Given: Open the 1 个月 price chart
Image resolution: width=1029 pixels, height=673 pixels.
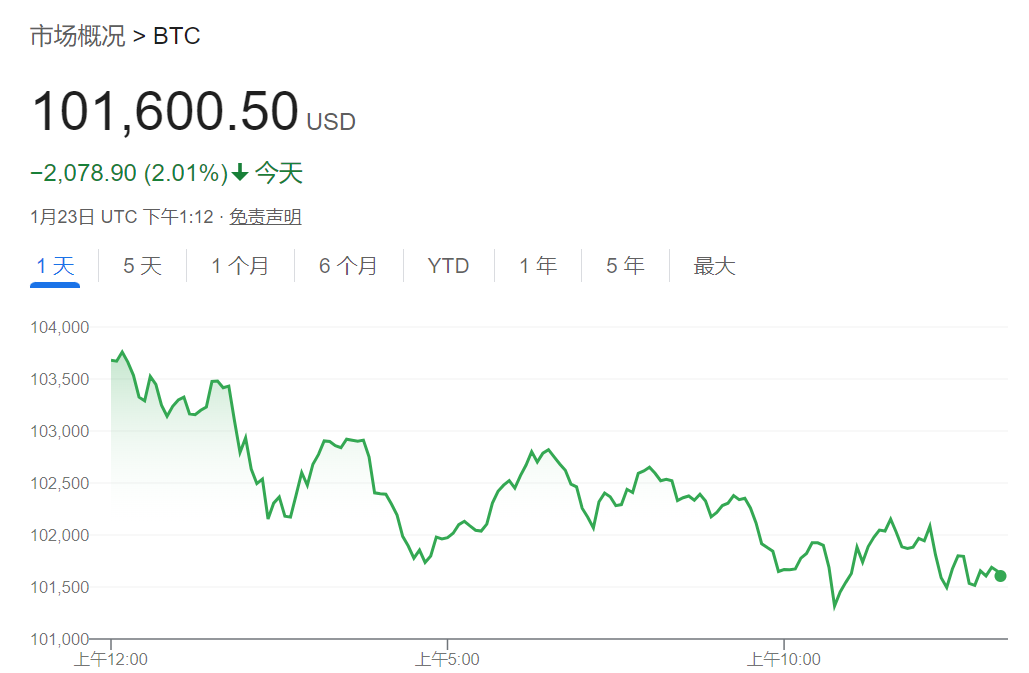Looking at the screenshot, I should [x=240, y=265].
